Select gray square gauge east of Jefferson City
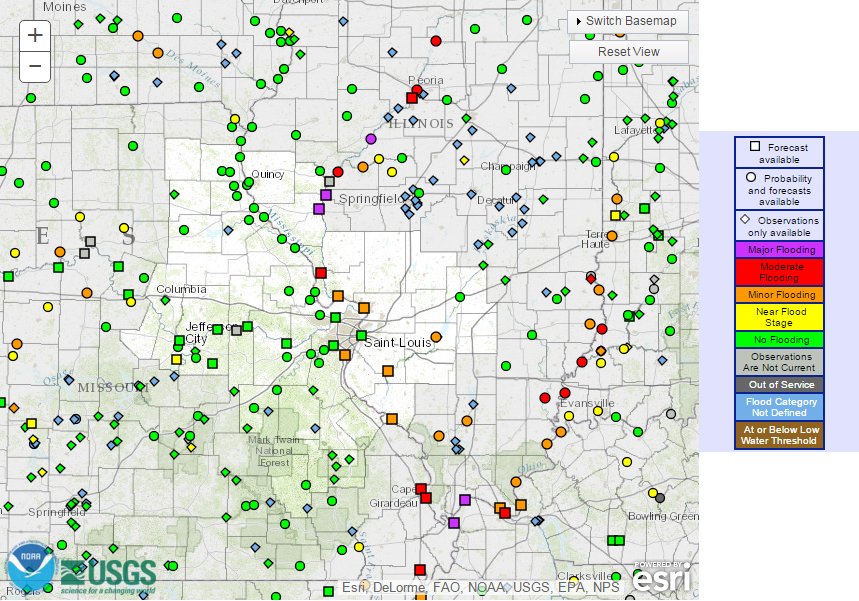 point(236,330)
